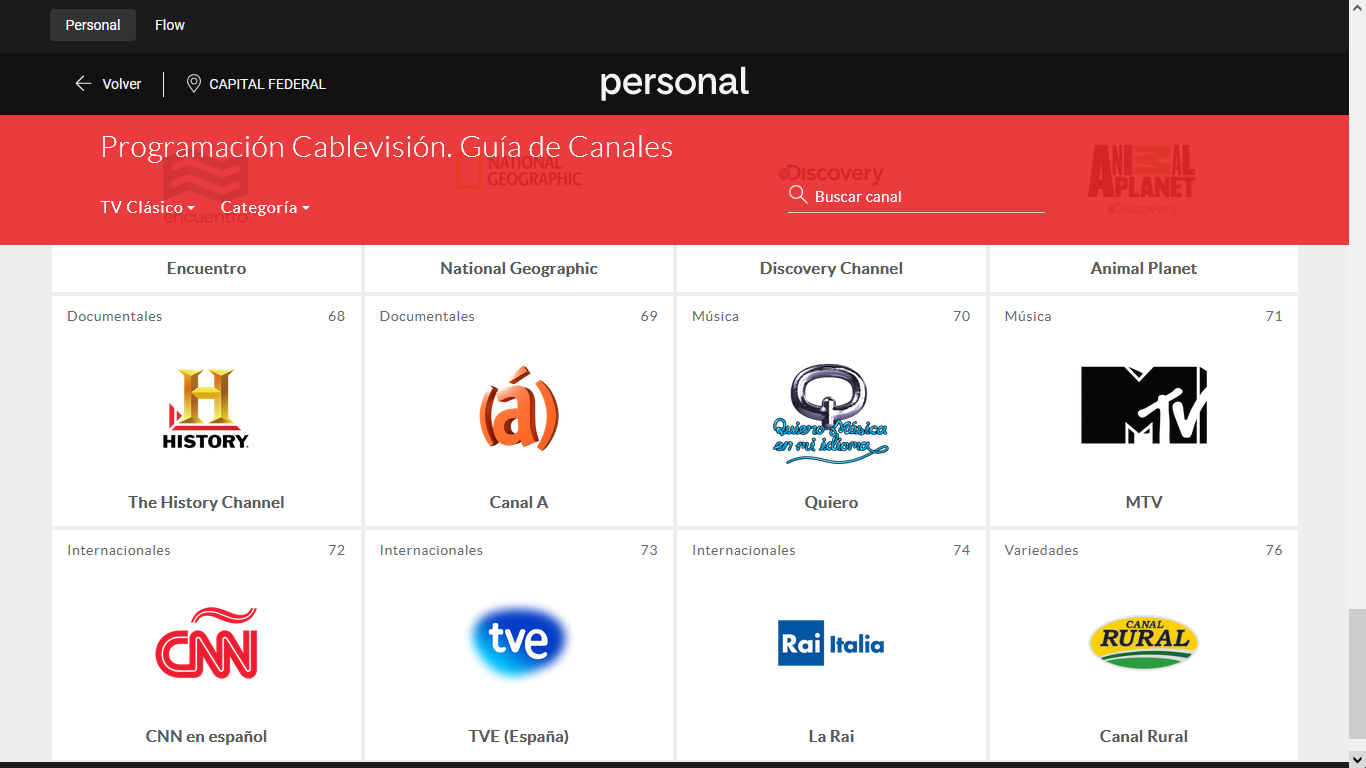Click channel number 69
The image size is (1366, 768).
649,316
